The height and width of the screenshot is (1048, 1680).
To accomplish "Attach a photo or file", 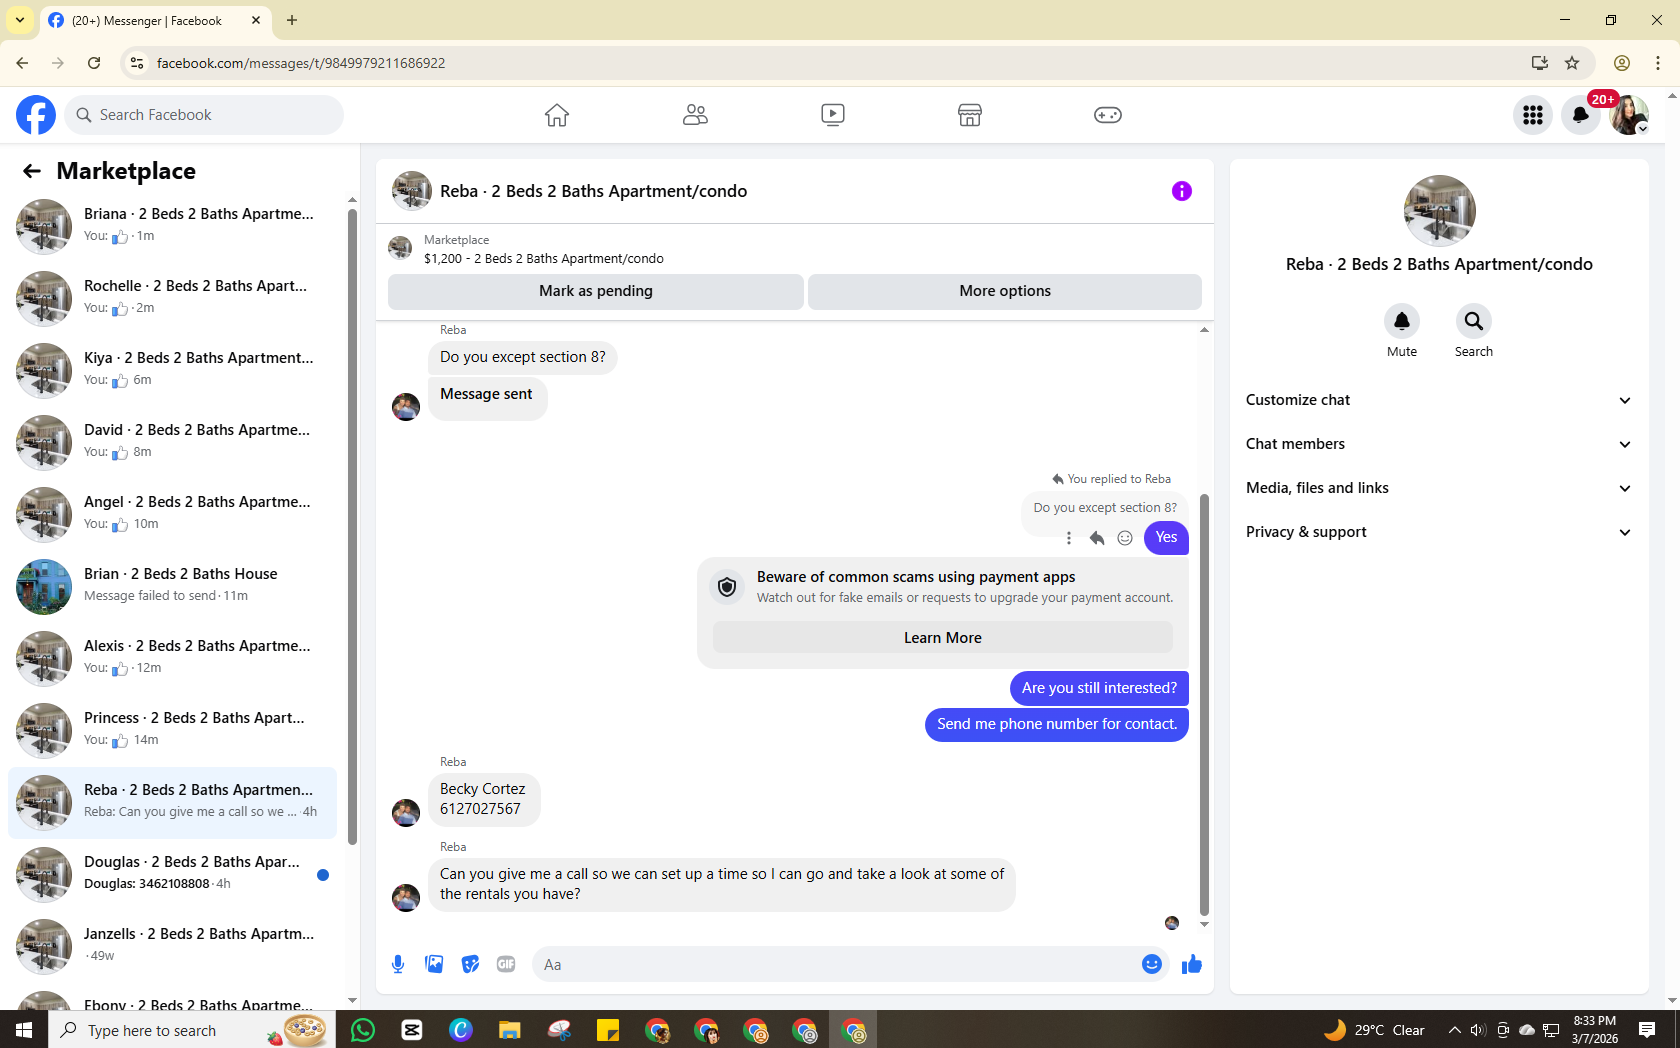I will pos(434,964).
